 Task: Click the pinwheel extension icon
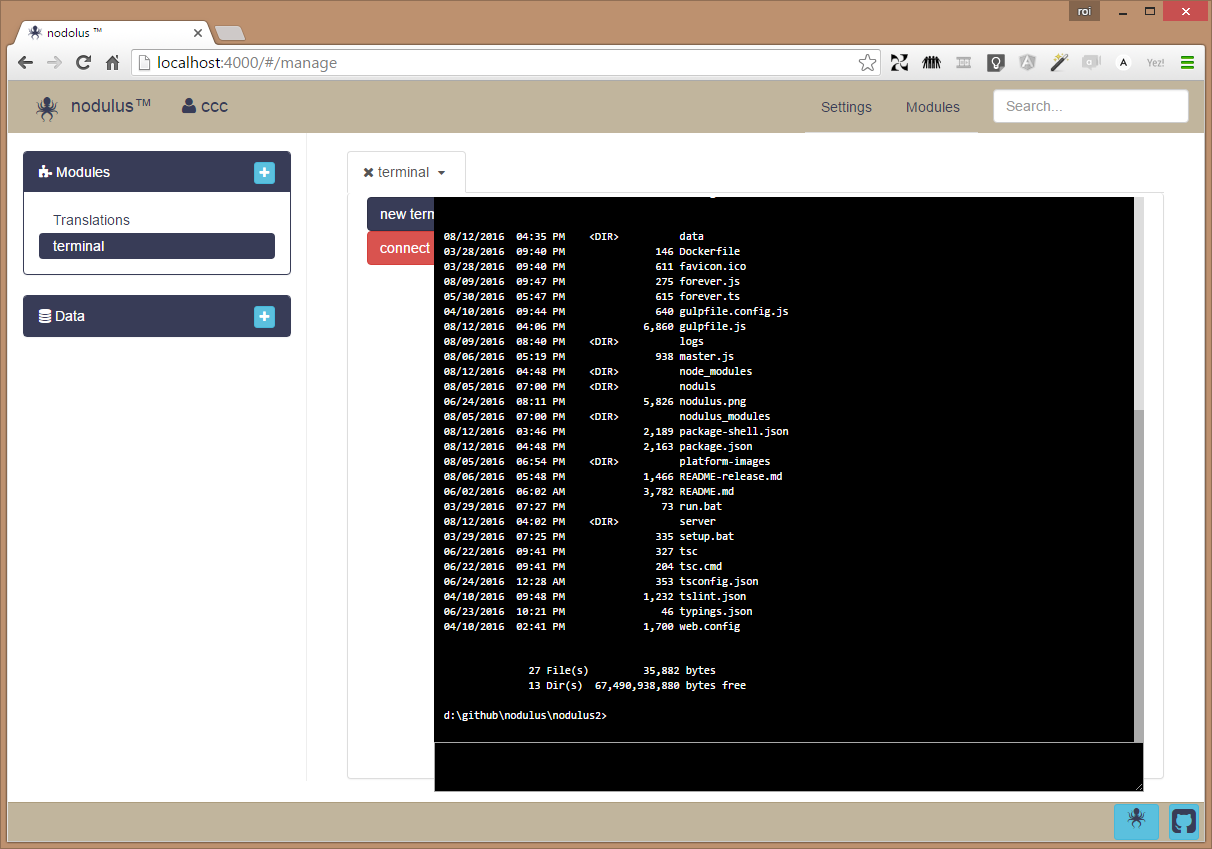(x=899, y=62)
